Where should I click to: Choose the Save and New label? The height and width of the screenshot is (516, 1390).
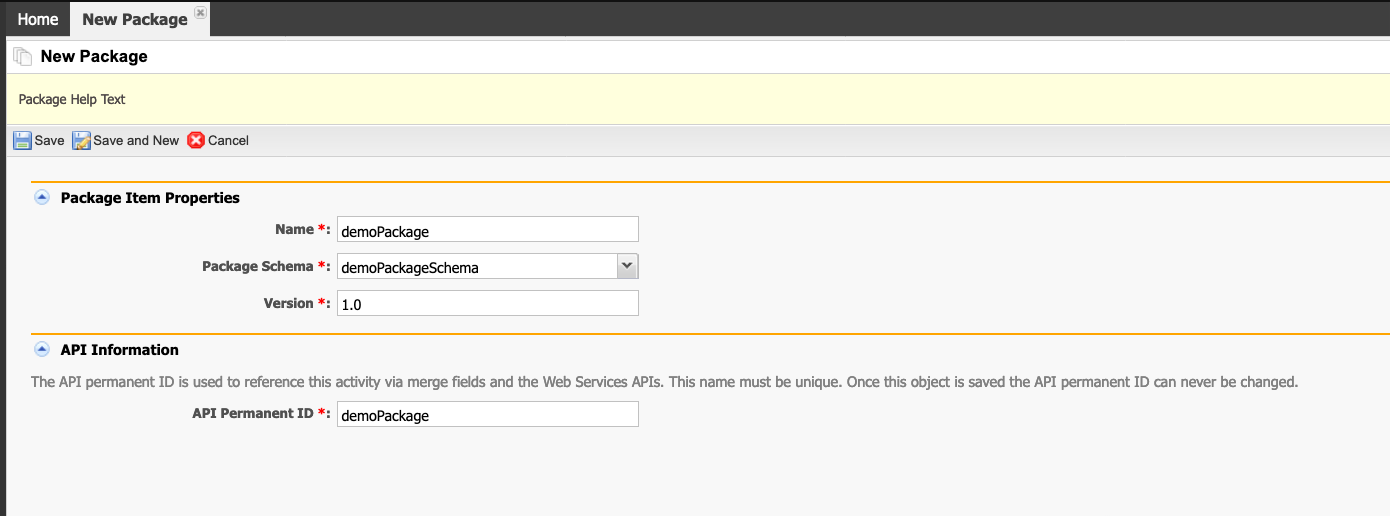136,140
